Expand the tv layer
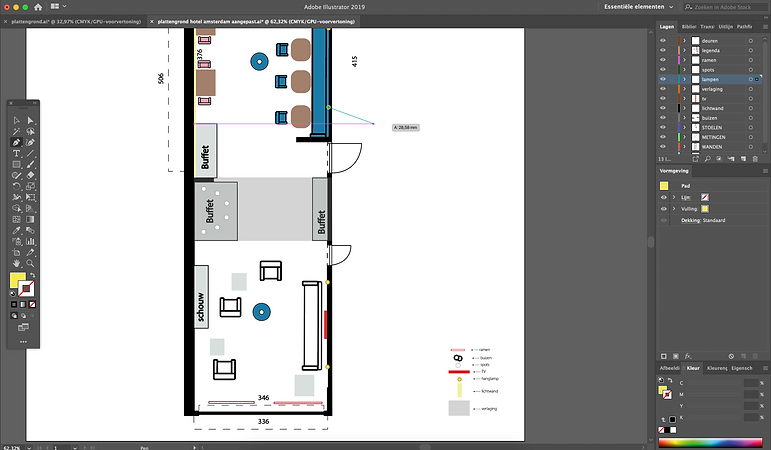The width and height of the screenshot is (771, 450). tap(684, 98)
